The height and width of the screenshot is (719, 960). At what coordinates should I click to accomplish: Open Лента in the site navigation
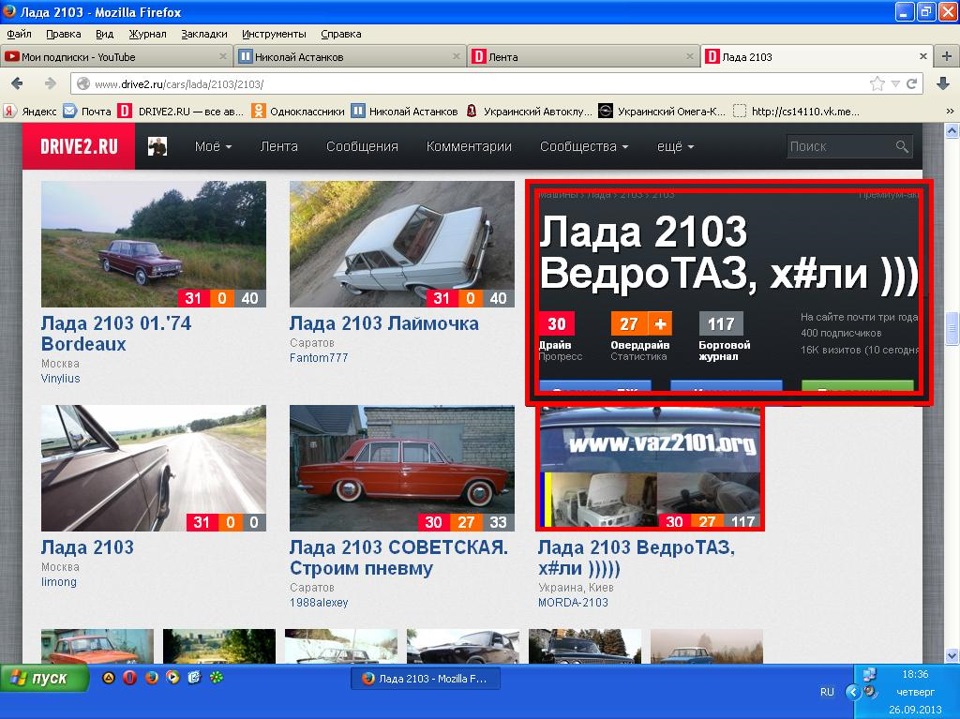pos(279,146)
